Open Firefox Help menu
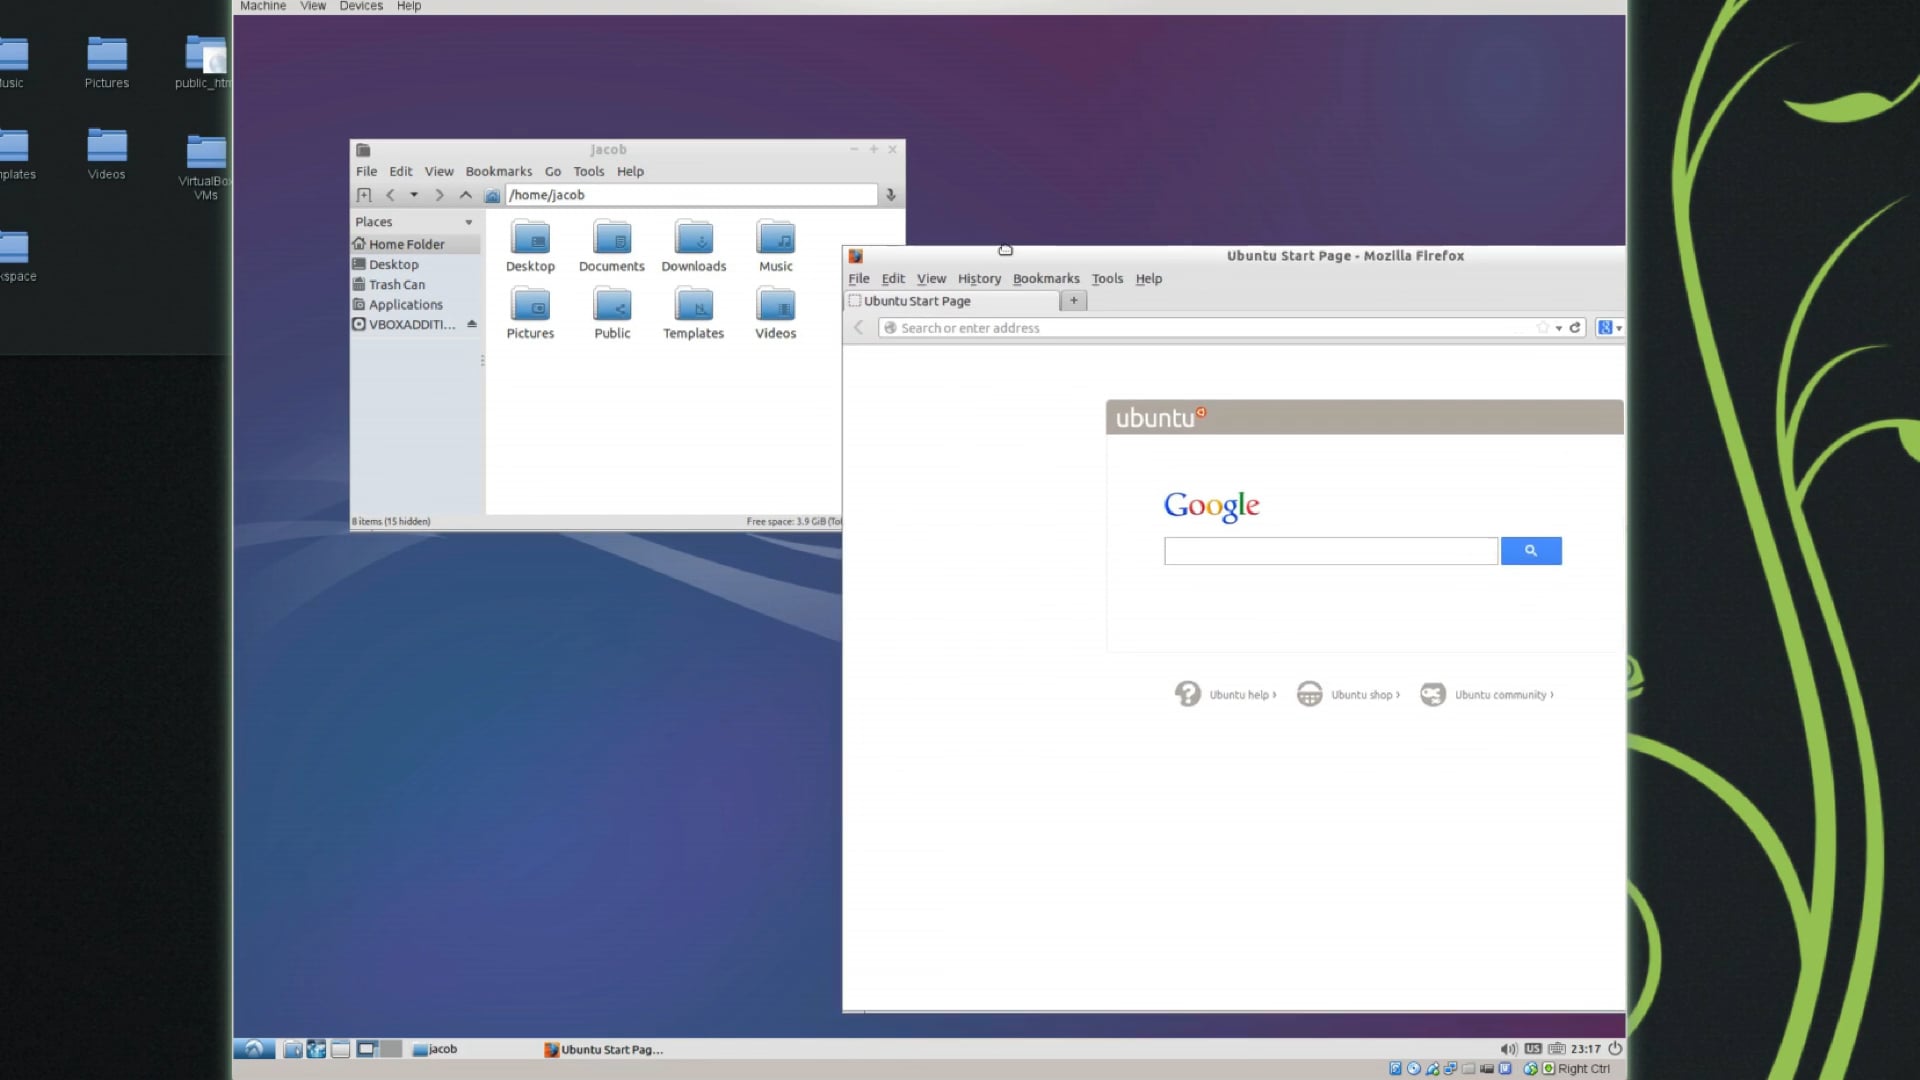This screenshot has width=1920, height=1080. tap(1149, 279)
